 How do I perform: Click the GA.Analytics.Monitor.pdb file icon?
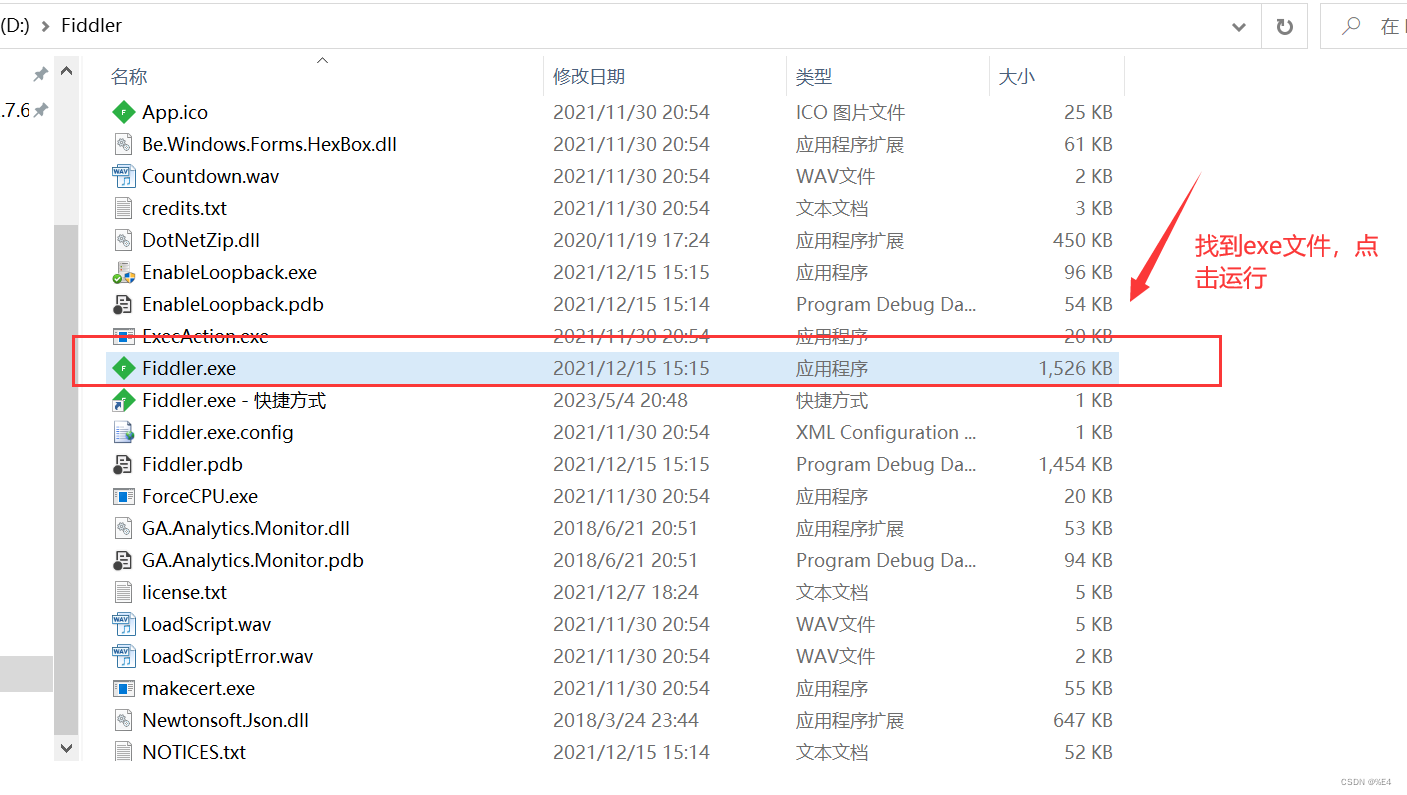(x=124, y=560)
